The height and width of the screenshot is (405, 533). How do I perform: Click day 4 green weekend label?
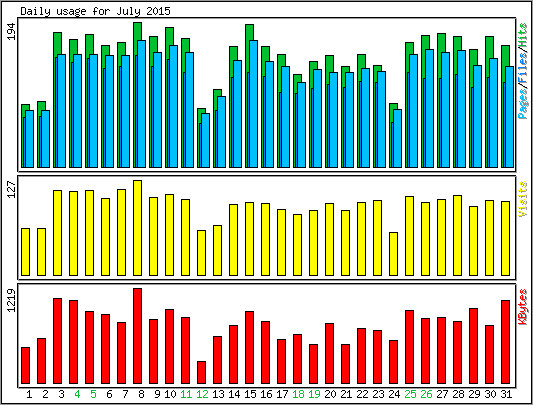77,394
